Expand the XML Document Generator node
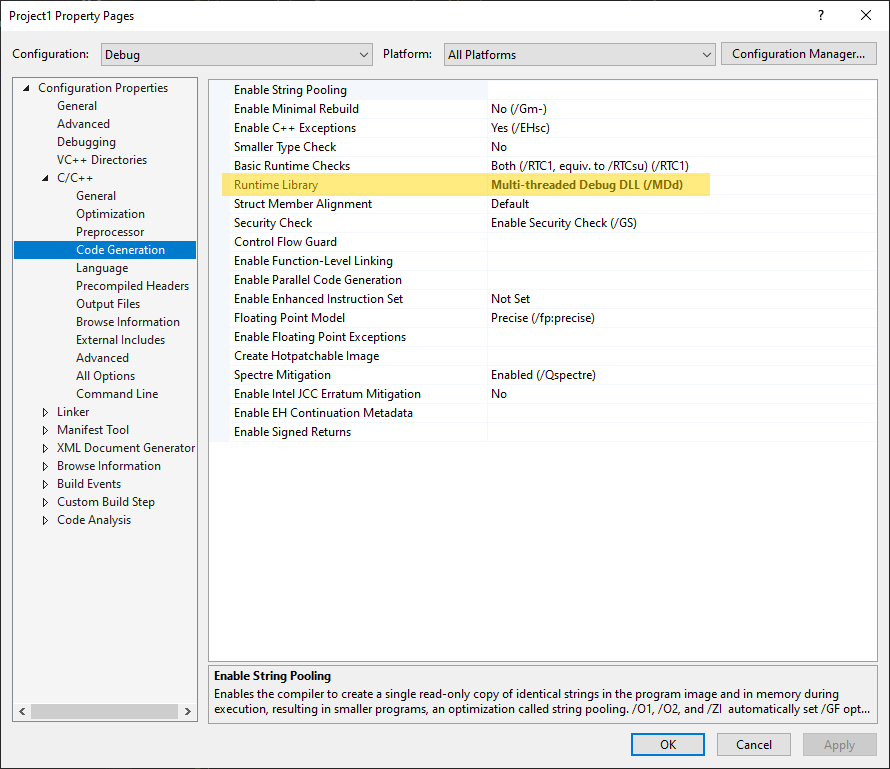The image size is (890, 769). [x=45, y=447]
